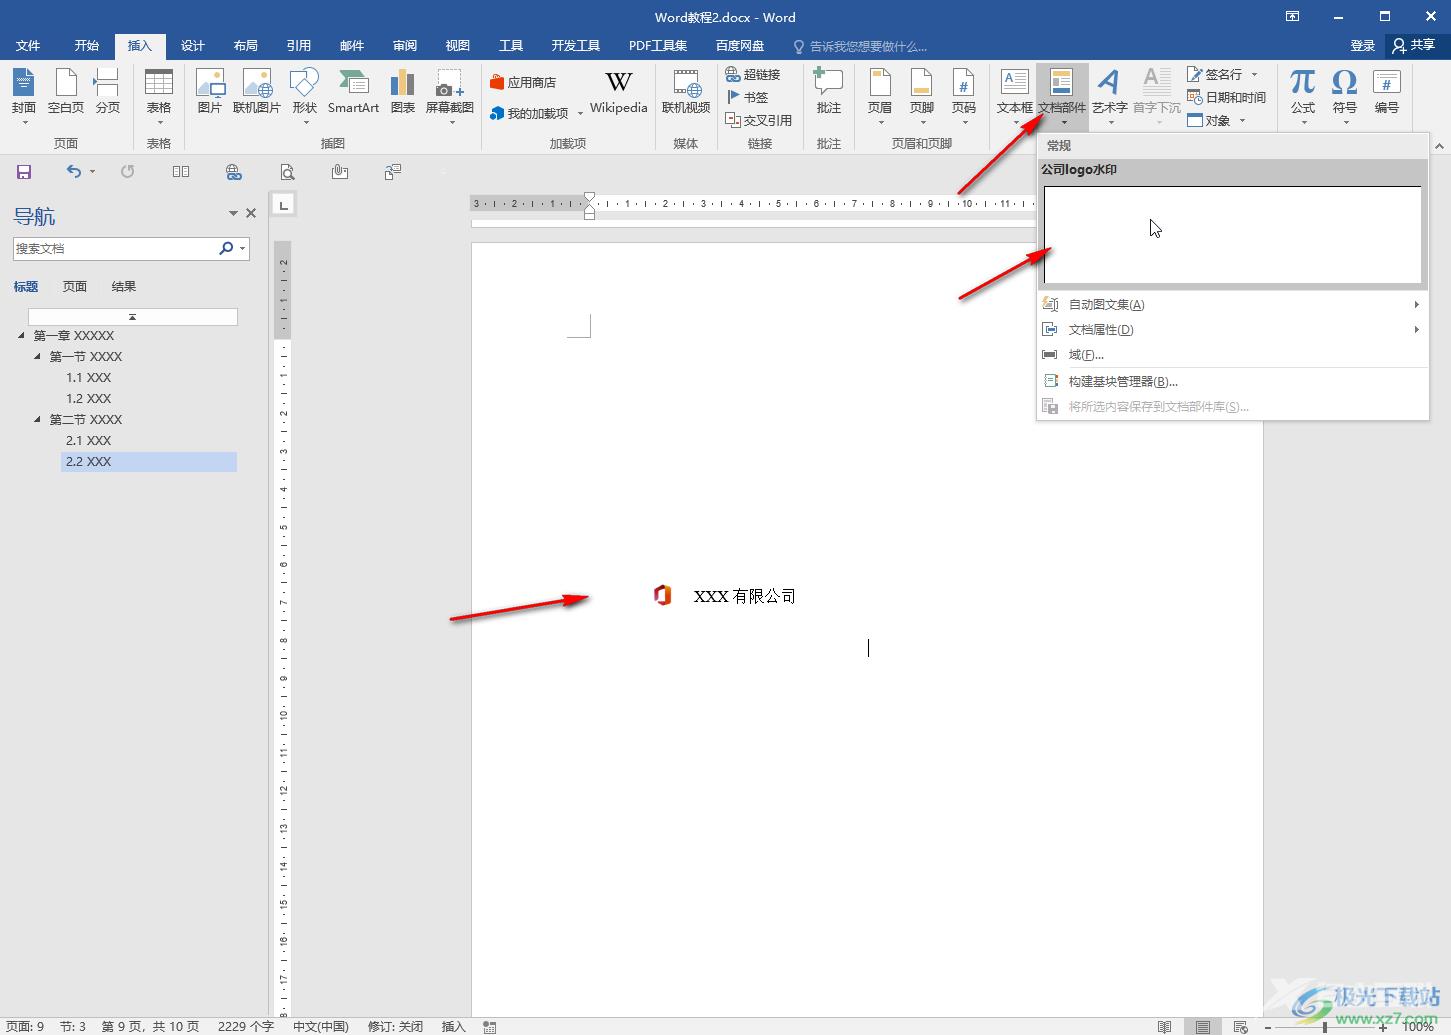The width and height of the screenshot is (1451, 1035).
Task: Open Navigation pane task options arrow
Action: pos(233,213)
